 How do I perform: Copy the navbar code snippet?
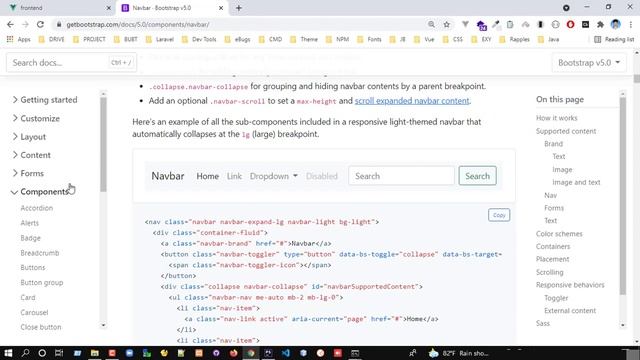[x=499, y=215]
